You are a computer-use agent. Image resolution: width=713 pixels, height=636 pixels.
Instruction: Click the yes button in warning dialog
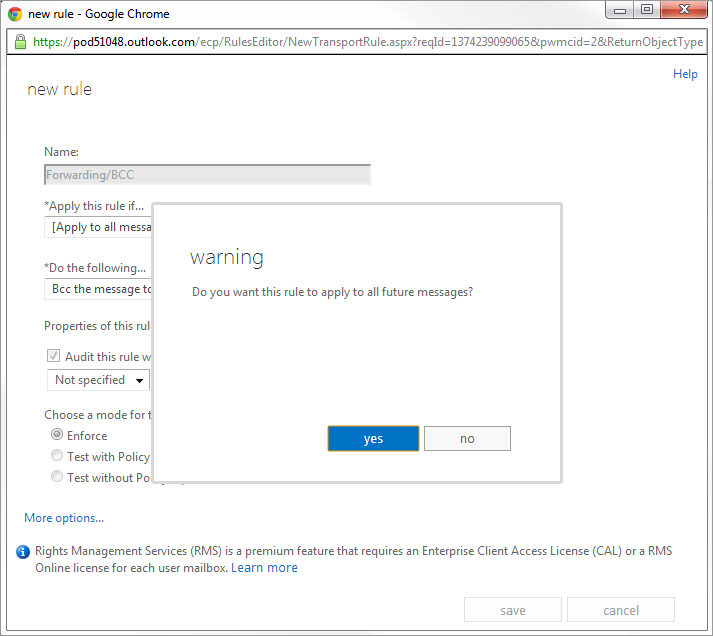tap(373, 438)
